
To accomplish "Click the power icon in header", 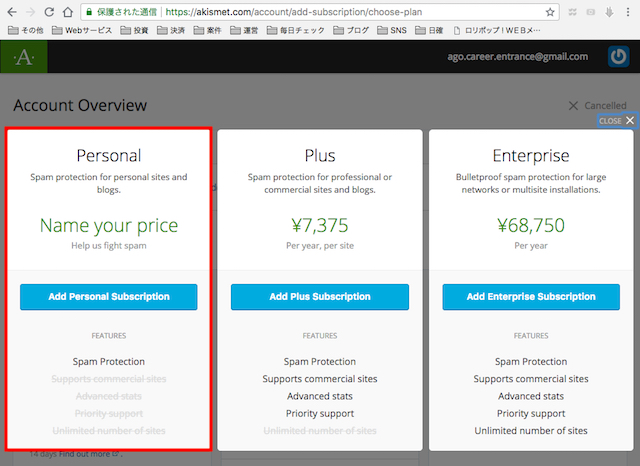I will coord(619,57).
